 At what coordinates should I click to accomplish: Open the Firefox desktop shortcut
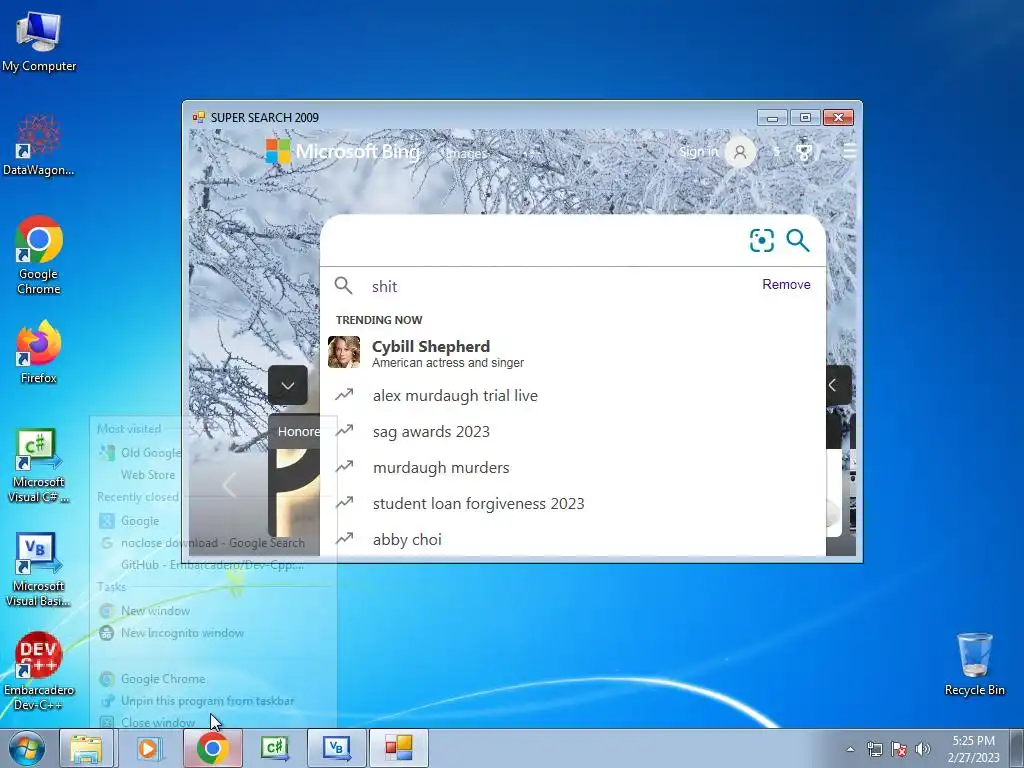tap(39, 353)
